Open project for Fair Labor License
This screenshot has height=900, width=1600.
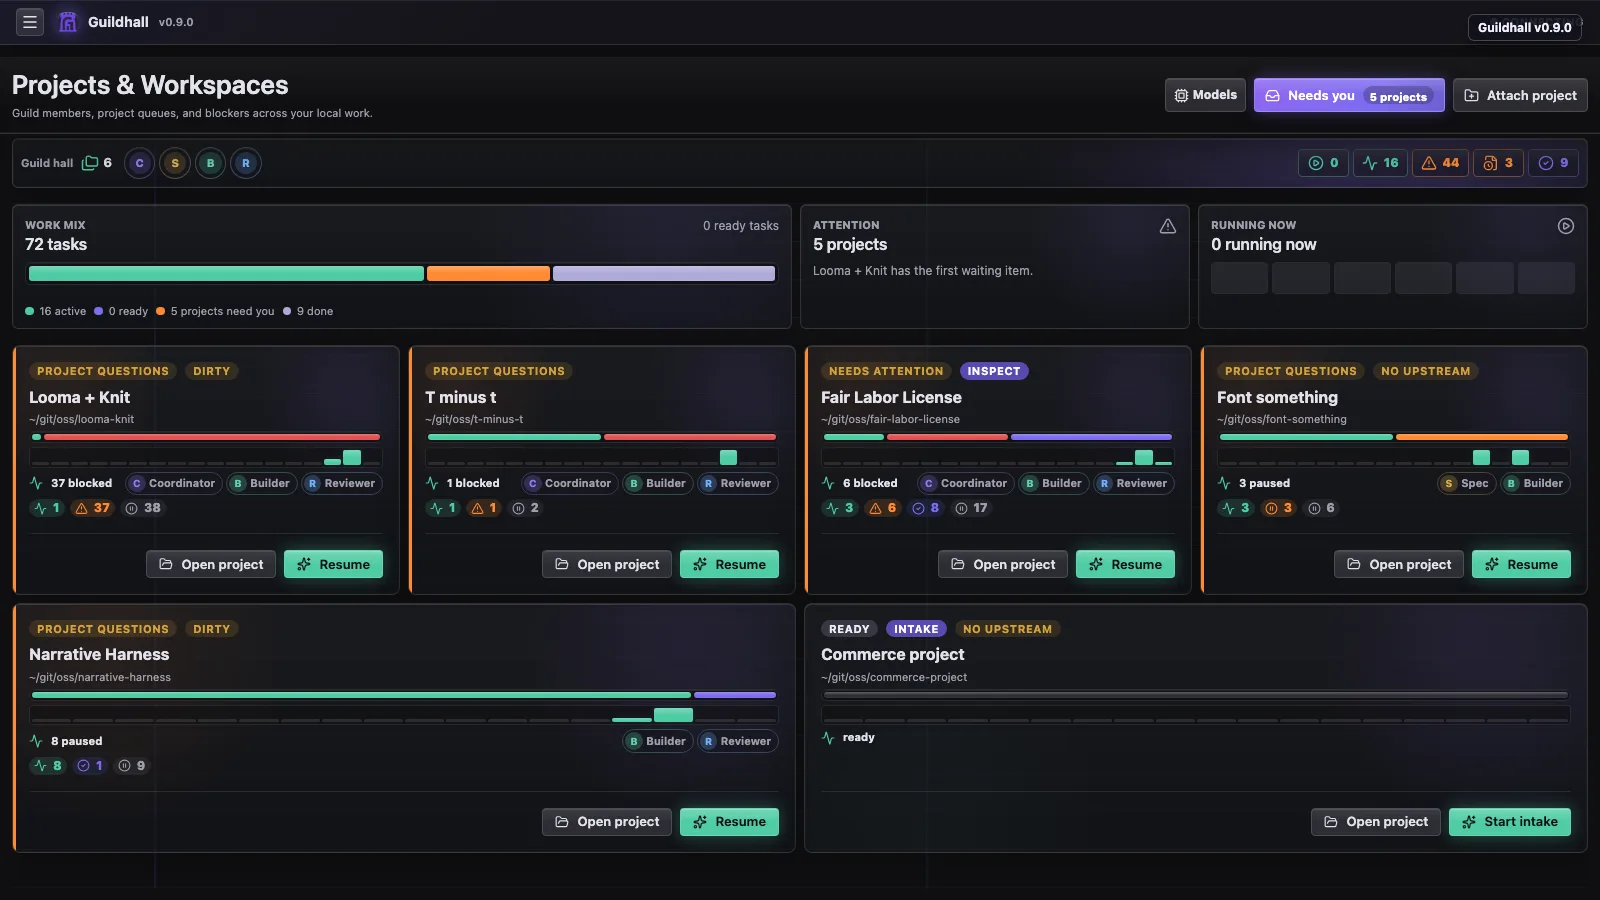[x=1003, y=564]
